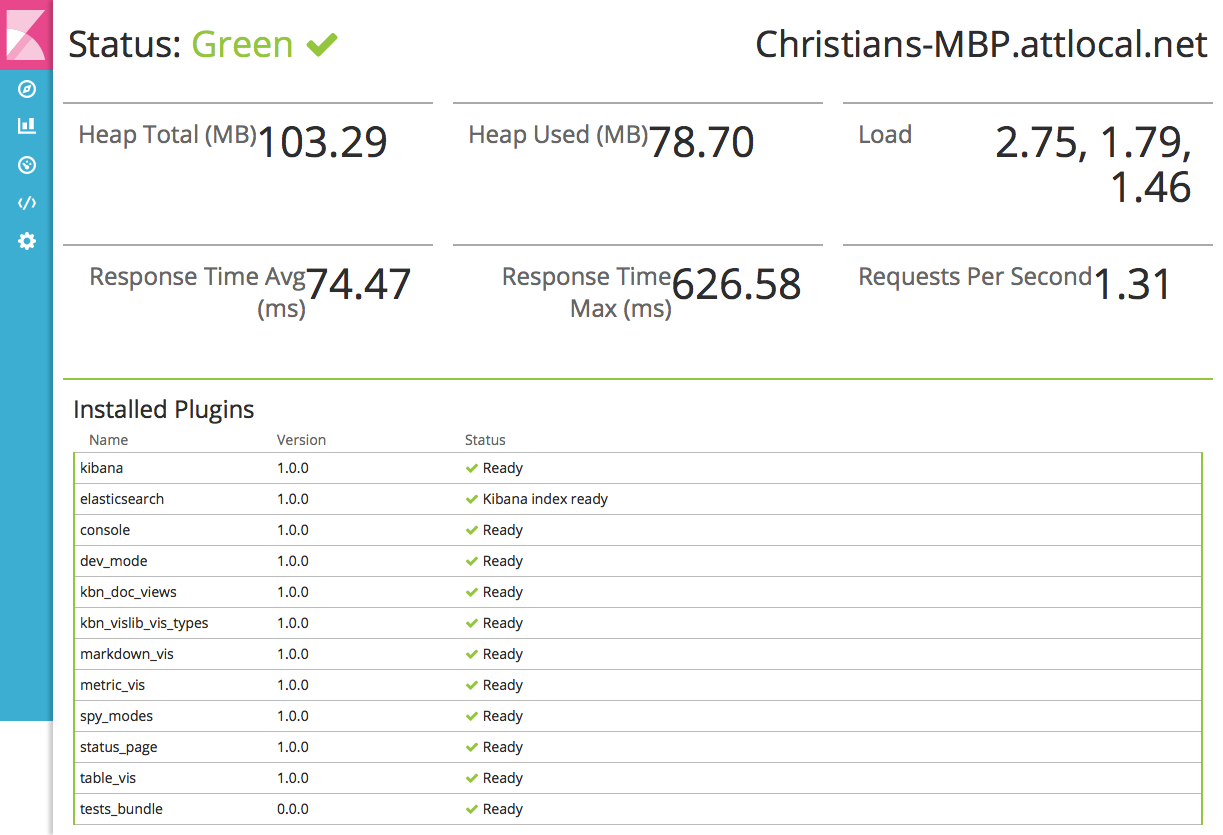Click the Requests Per Second value 1.31
This screenshot has height=835, width=1223.
point(1132,284)
